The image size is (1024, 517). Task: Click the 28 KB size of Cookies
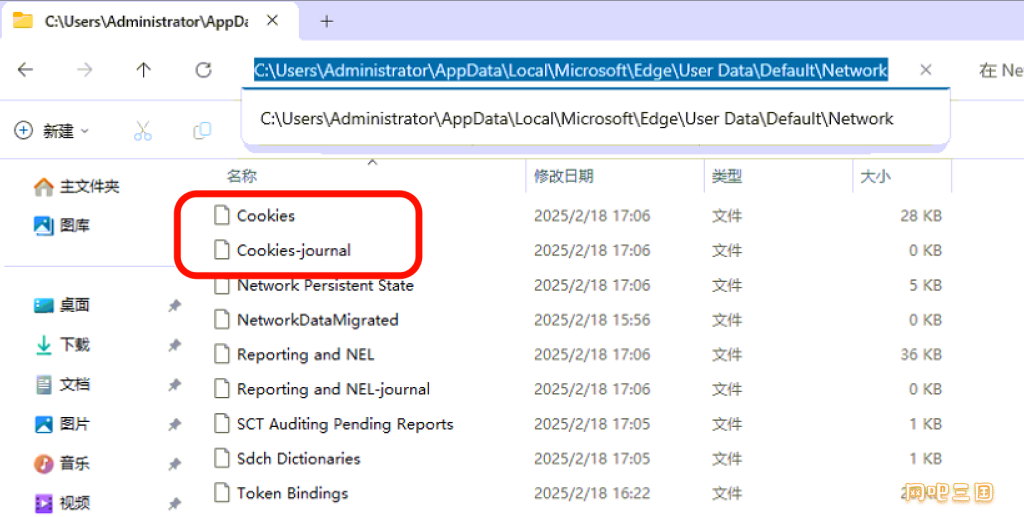921,215
